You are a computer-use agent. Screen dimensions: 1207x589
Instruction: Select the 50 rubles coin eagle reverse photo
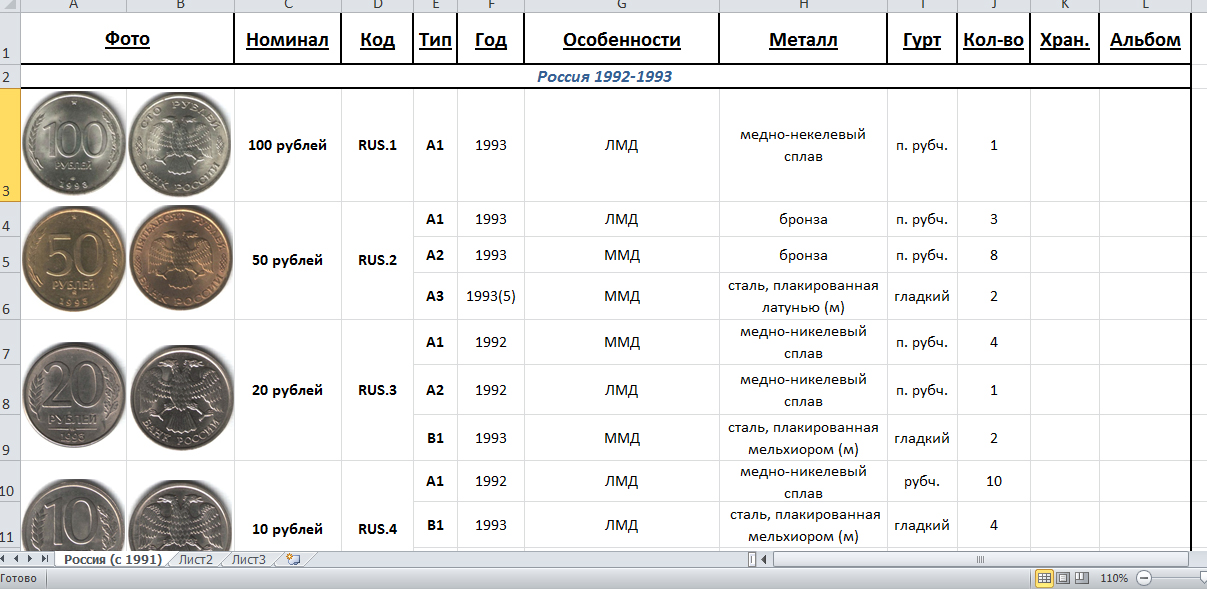(x=181, y=259)
